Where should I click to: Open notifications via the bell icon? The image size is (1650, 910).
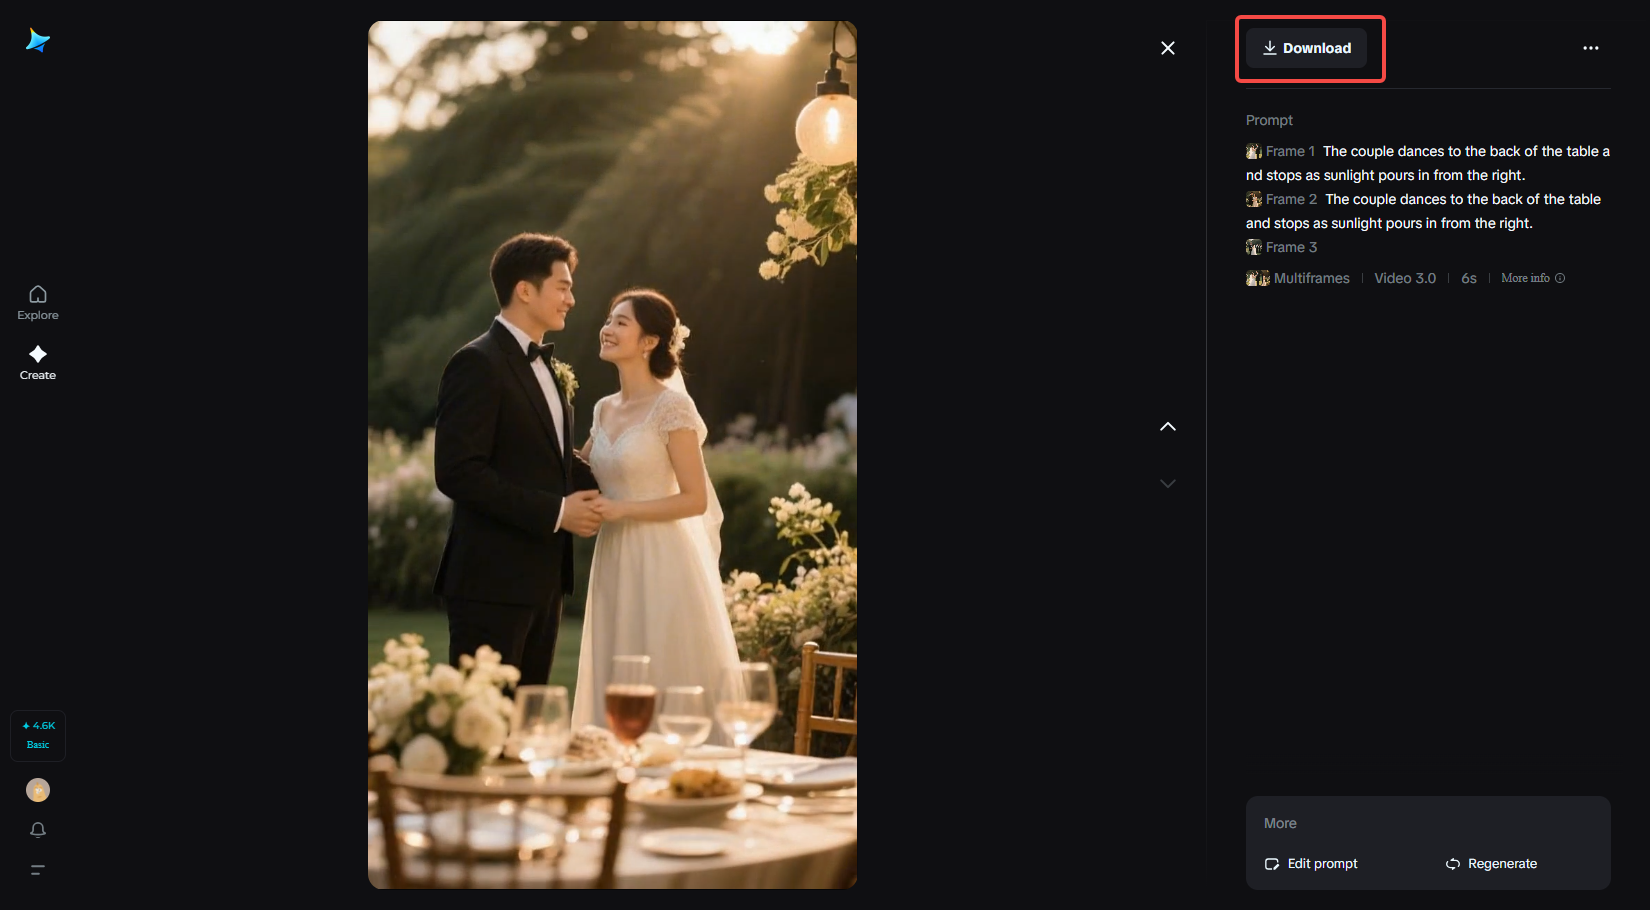tap(37, 830)
